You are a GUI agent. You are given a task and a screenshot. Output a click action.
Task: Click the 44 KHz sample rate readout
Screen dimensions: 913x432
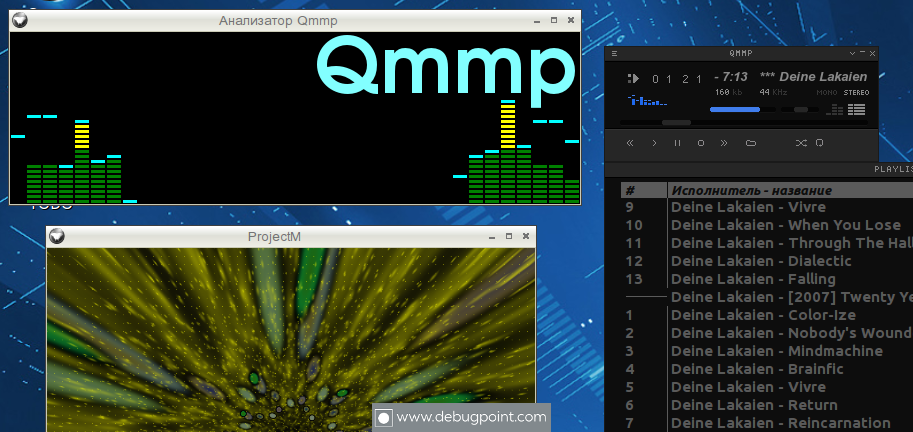coord(773,93)
